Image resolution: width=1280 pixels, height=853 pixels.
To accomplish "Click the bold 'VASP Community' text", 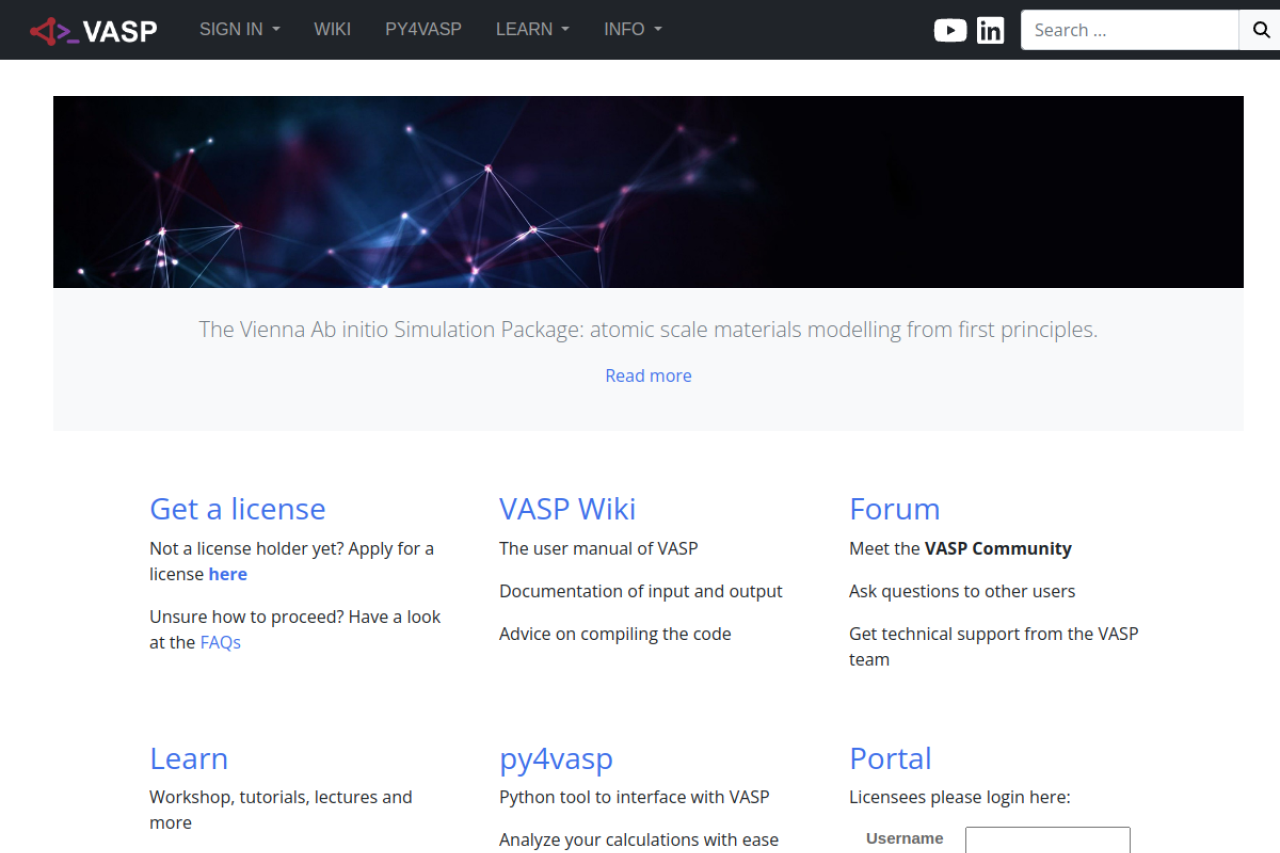I will tap(998, 548).
